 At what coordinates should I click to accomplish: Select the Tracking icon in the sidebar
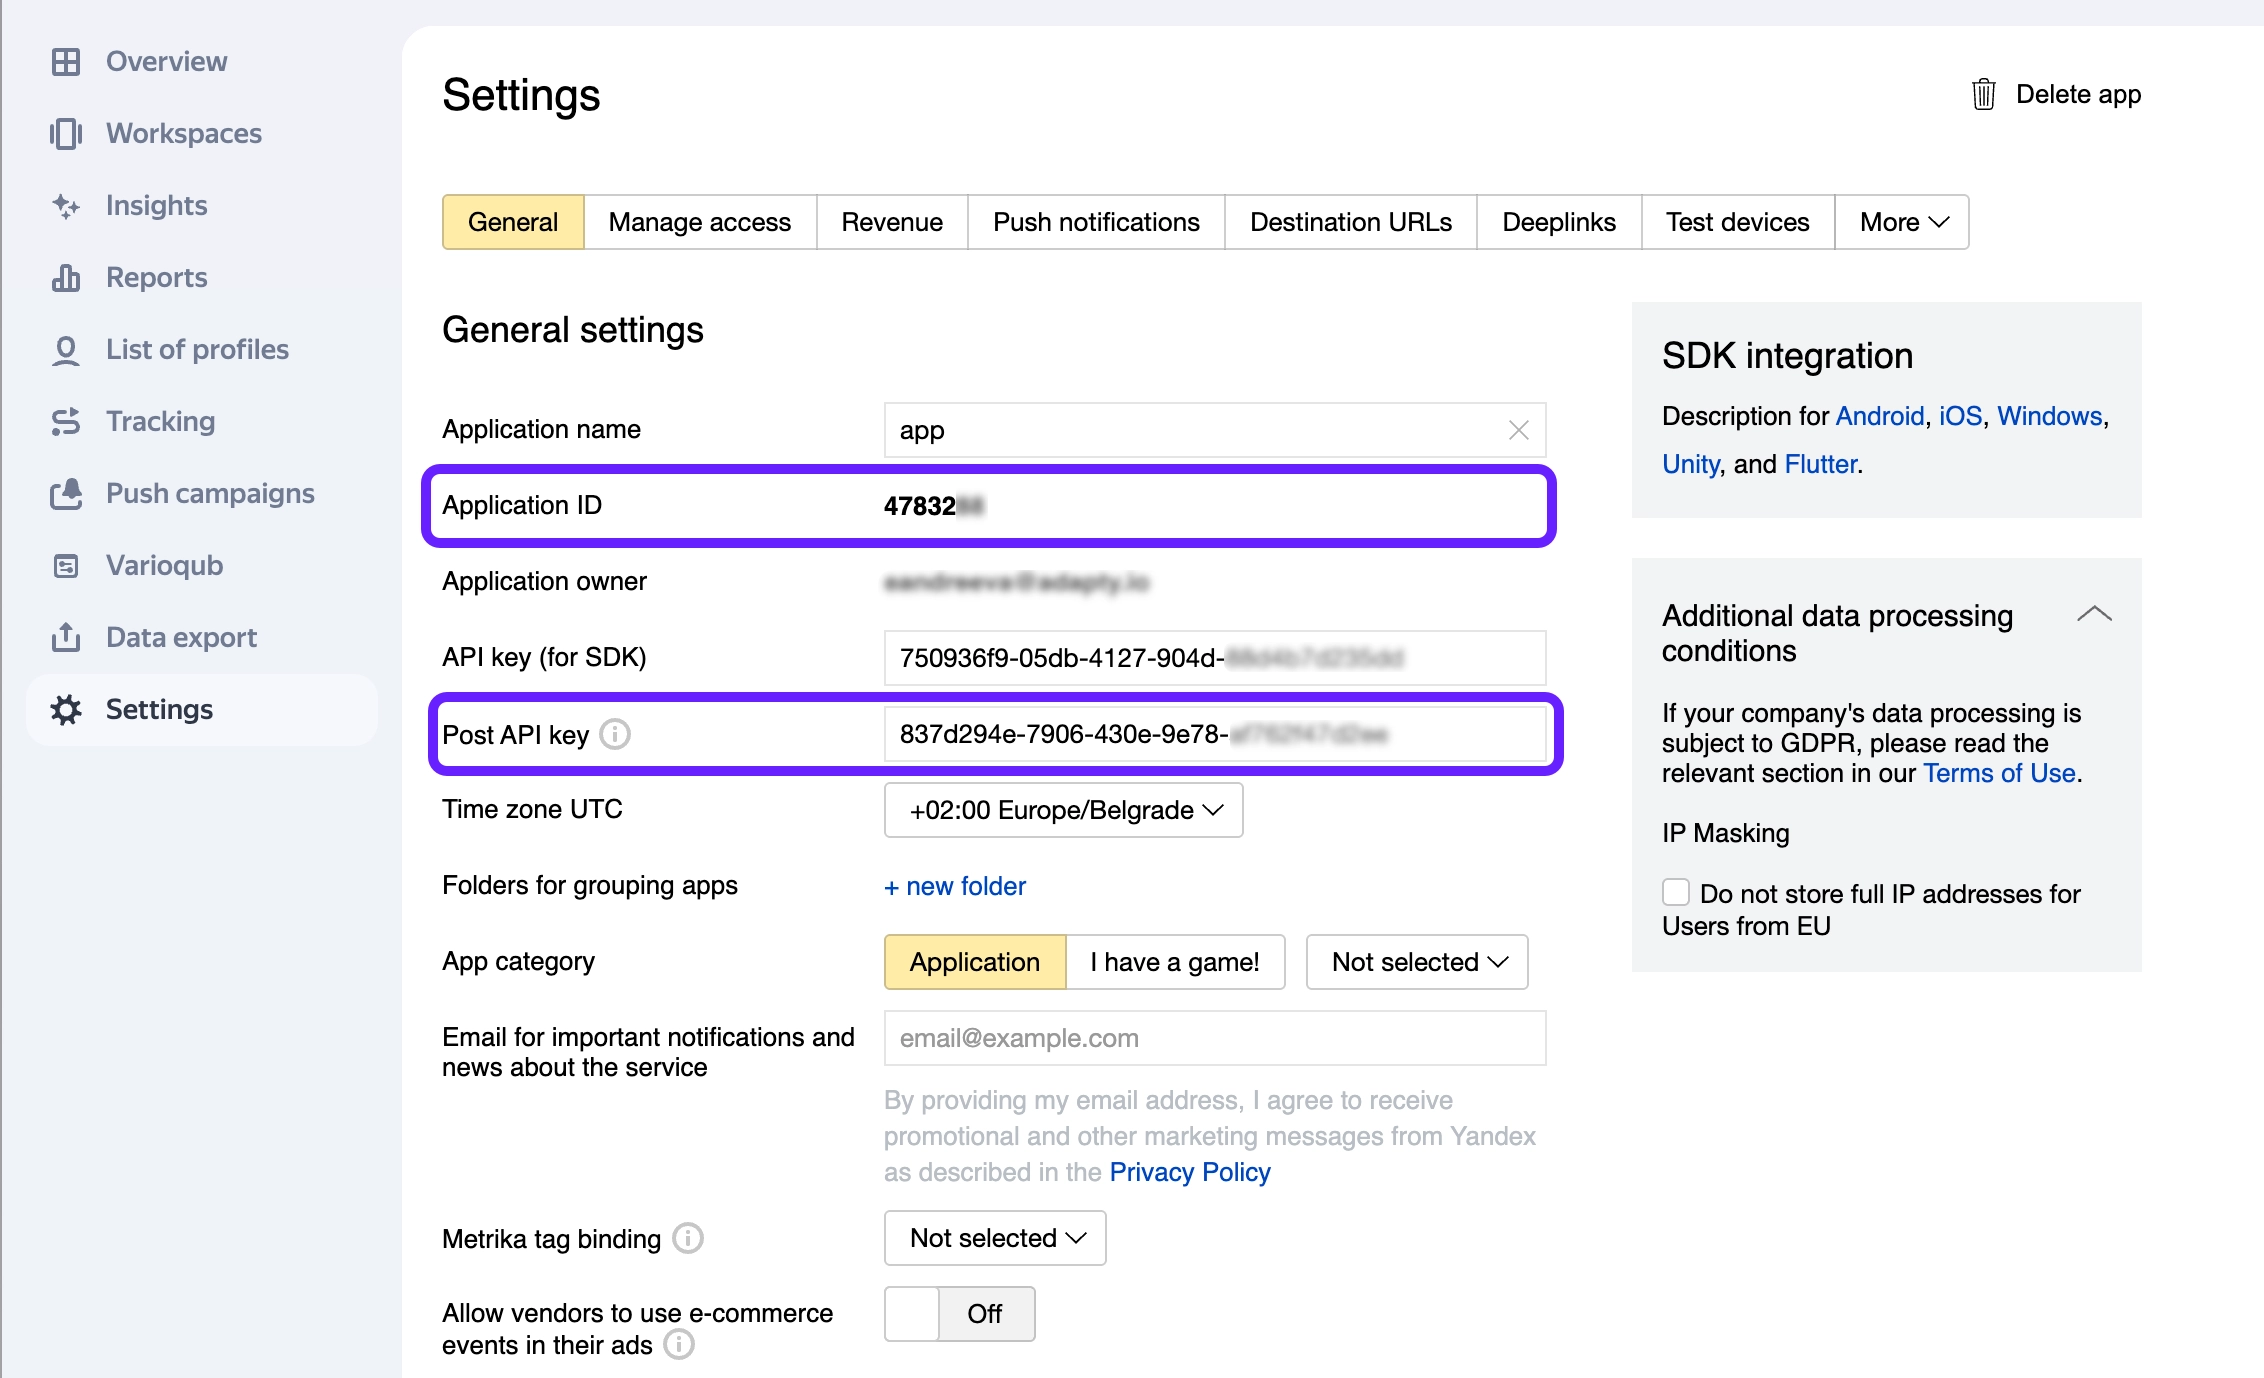point(66,421)
